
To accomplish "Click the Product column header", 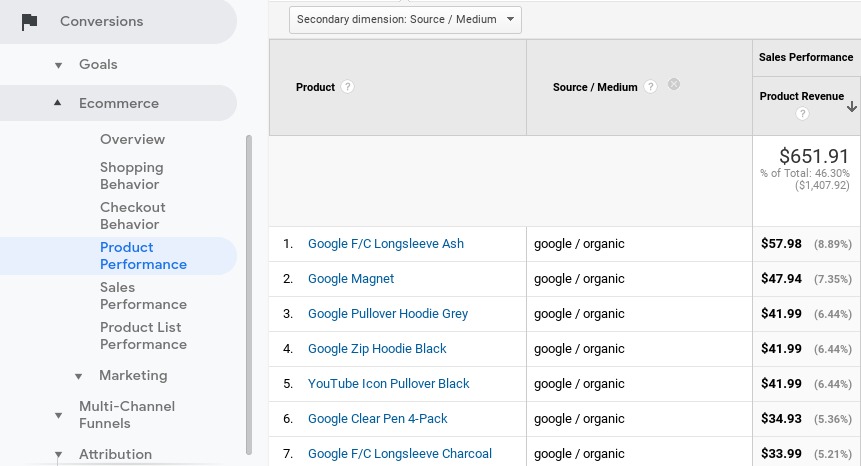I will 315,87.
